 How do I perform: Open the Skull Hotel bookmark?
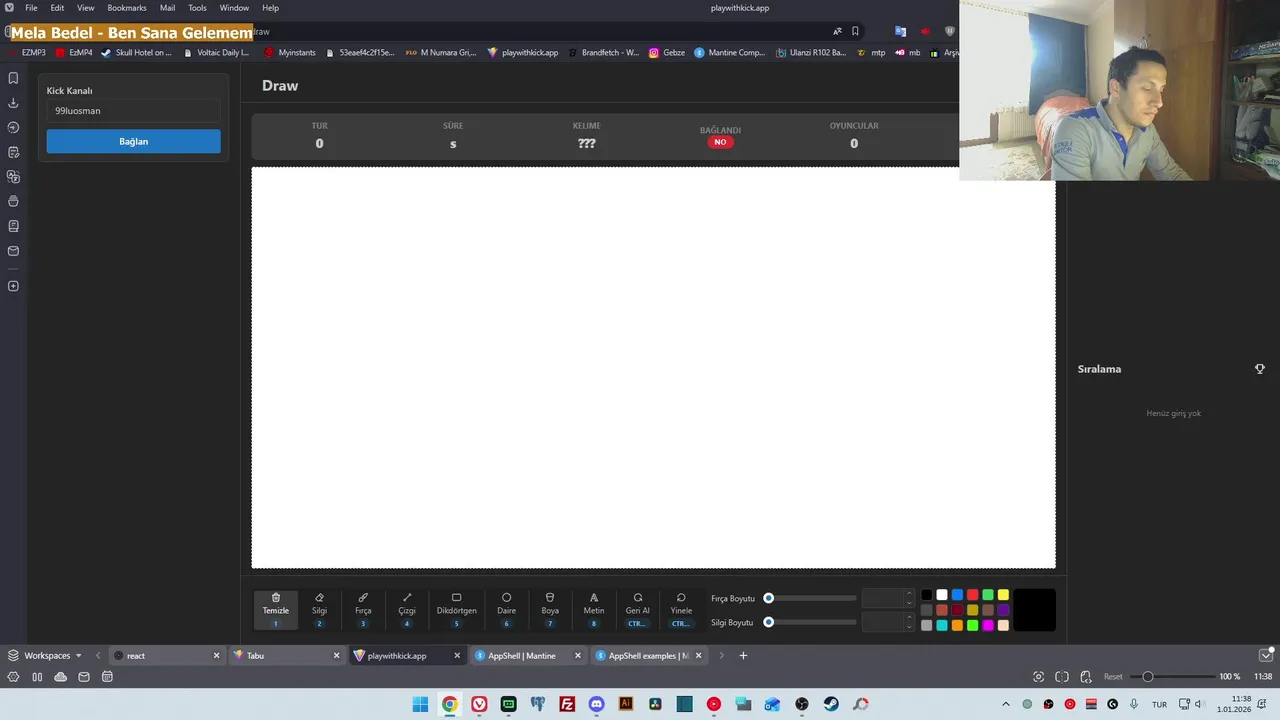pos(136,52)
